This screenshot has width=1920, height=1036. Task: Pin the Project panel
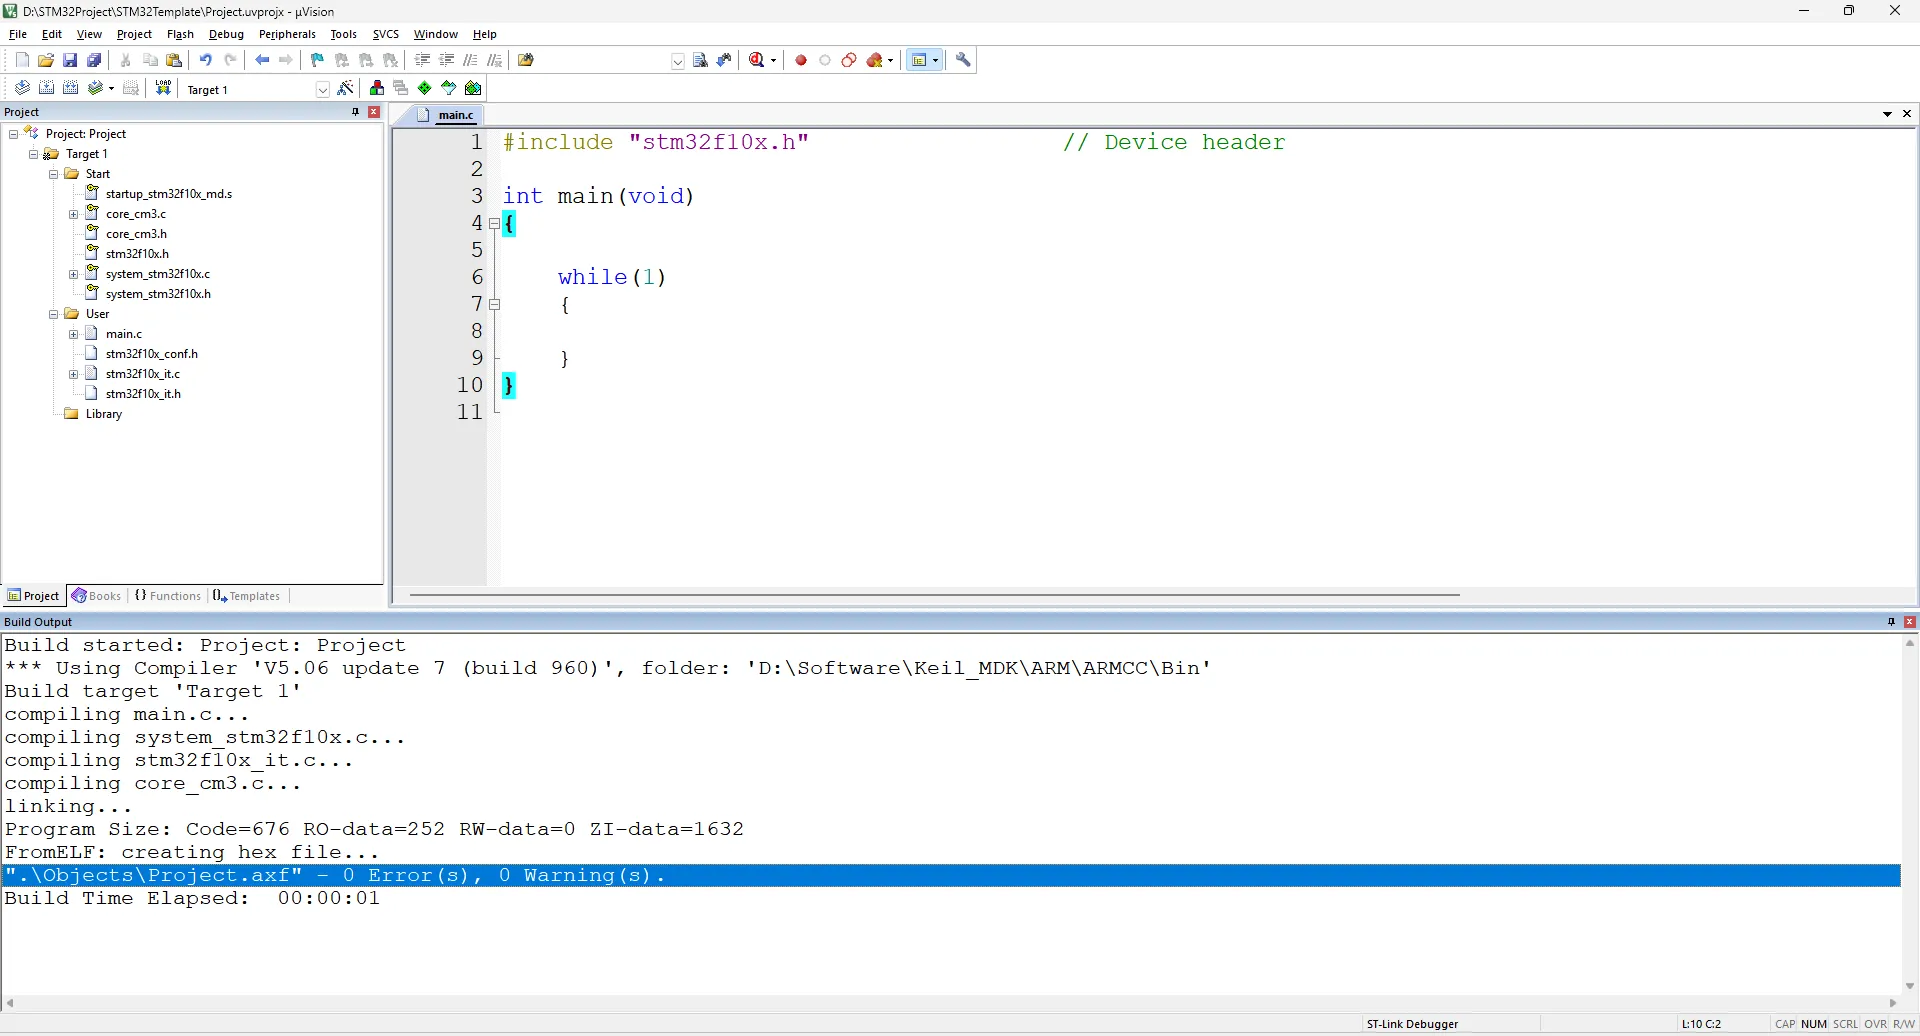pyautogui.click(x=355, y=112)
